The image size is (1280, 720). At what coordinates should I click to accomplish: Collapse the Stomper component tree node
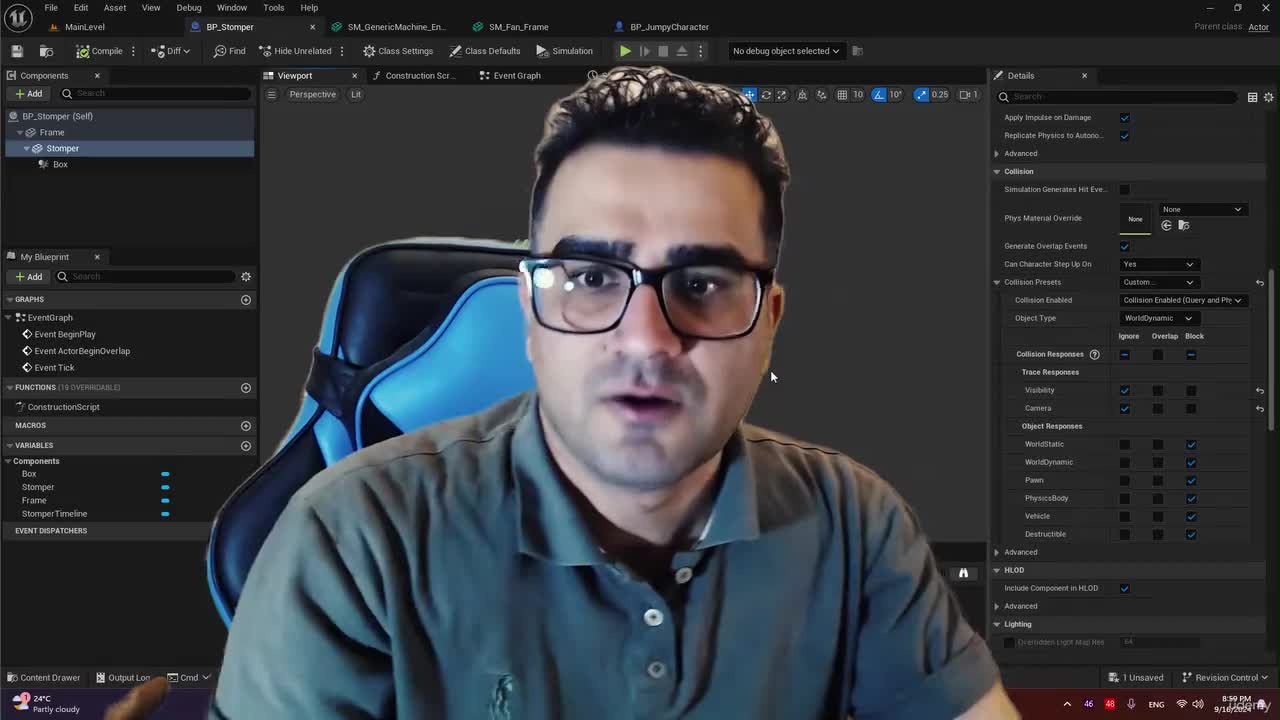26,148
